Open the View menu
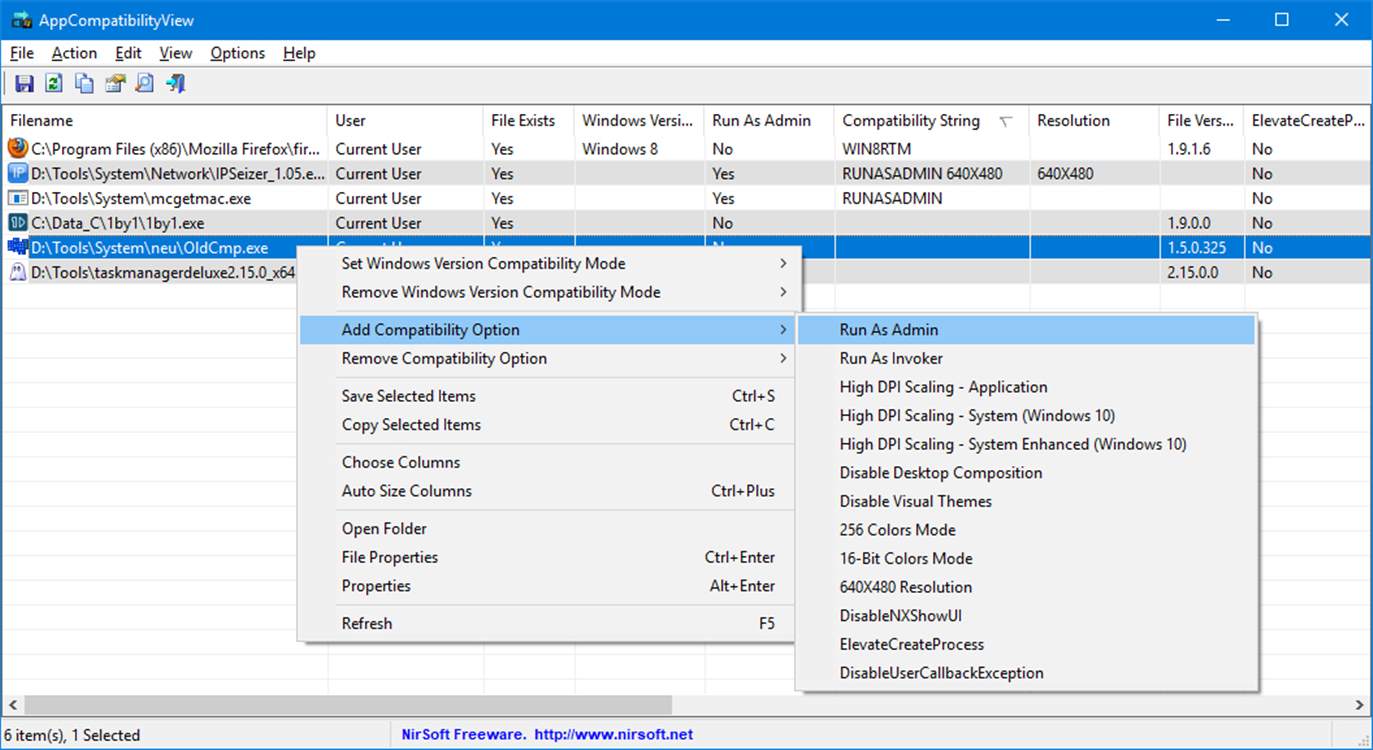1373x750 pixels. pyautogui.click(x=176, y=53)
